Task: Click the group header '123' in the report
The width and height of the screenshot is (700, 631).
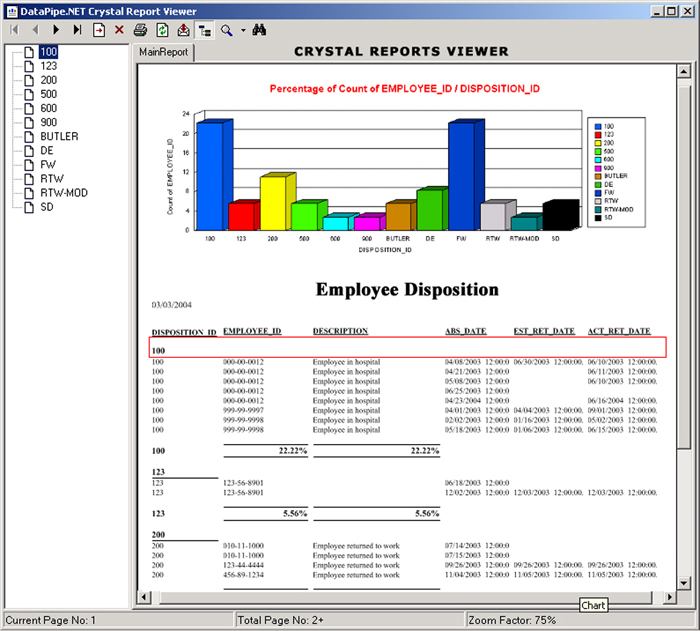Action: point(158,472)
